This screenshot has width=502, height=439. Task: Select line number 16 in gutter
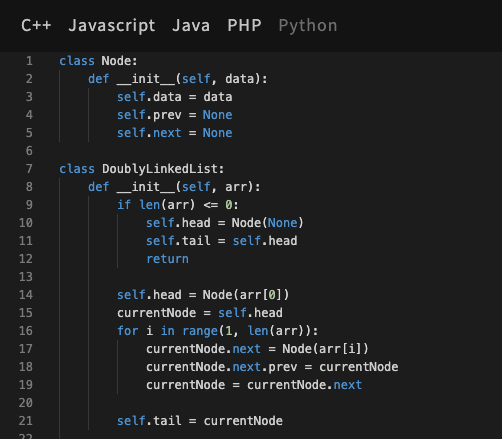click(x=26, y=331)
